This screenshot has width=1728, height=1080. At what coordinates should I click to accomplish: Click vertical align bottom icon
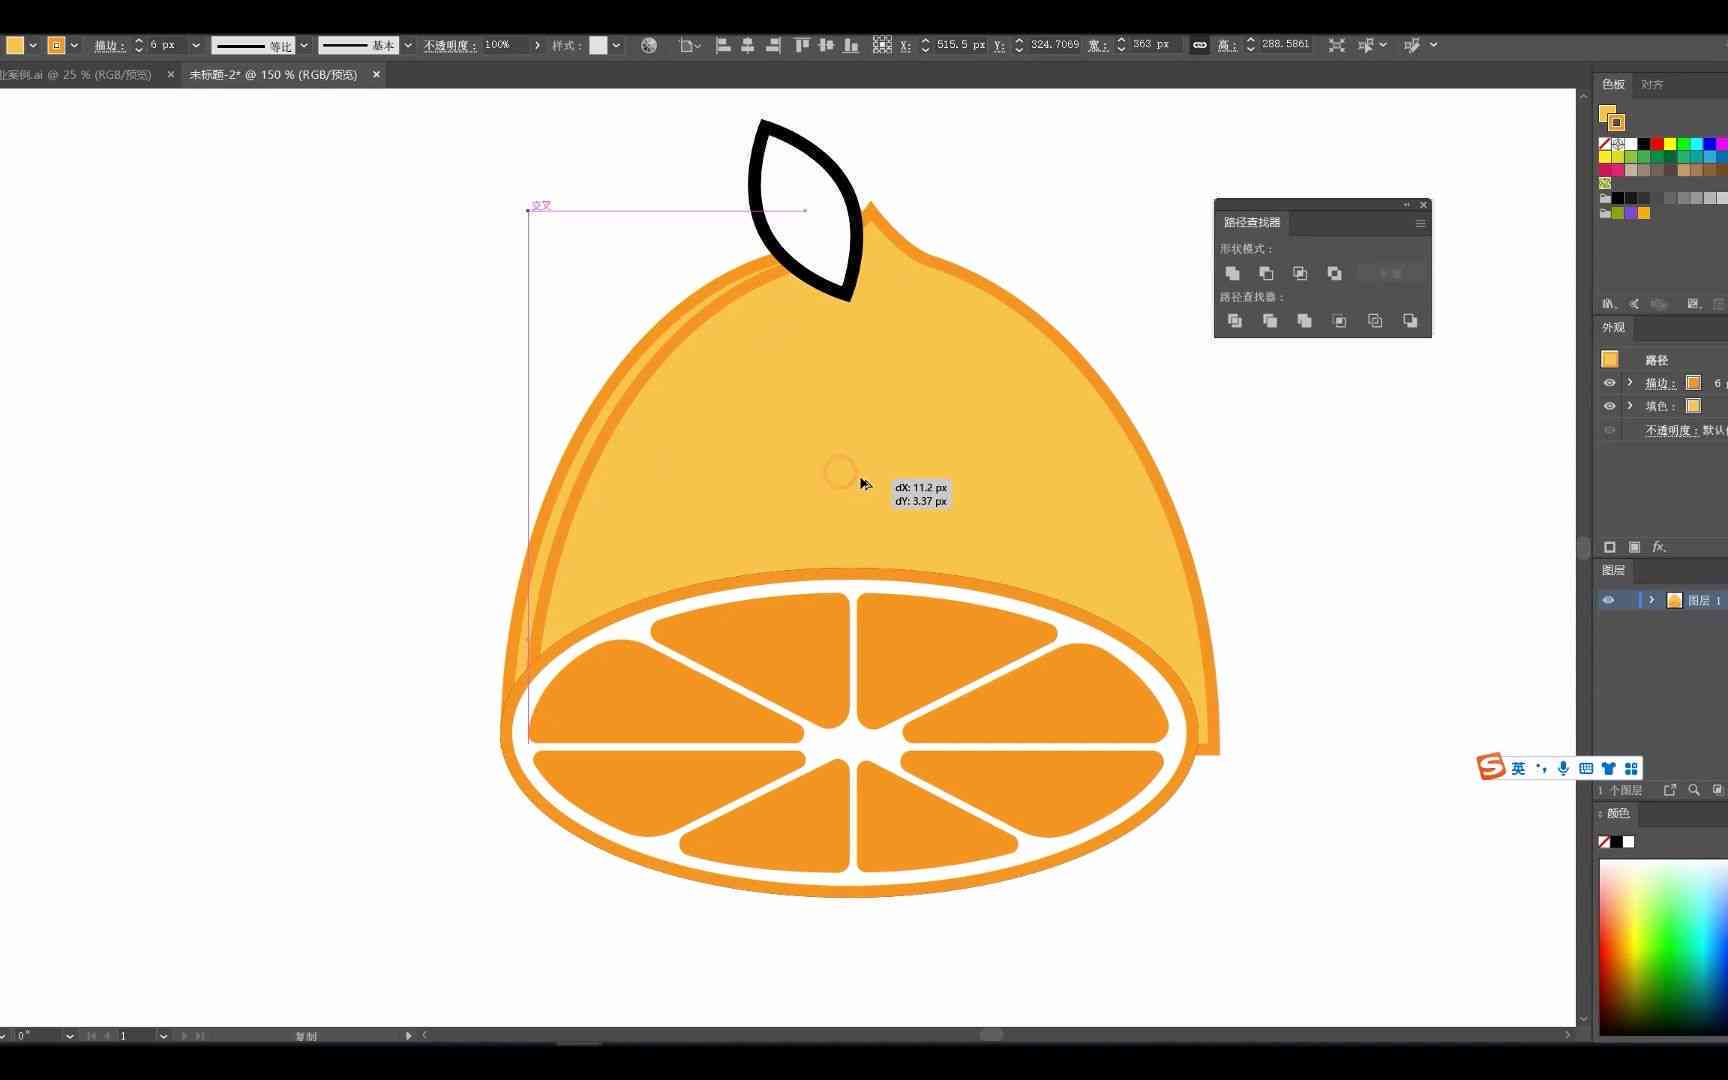tap(851, 45)
